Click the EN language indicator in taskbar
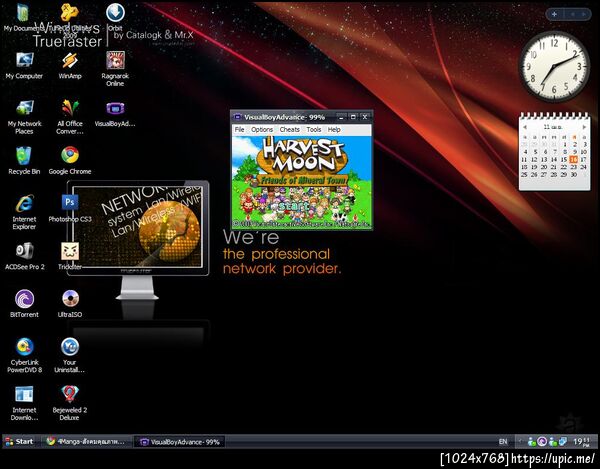 click(x=503, y=442)
